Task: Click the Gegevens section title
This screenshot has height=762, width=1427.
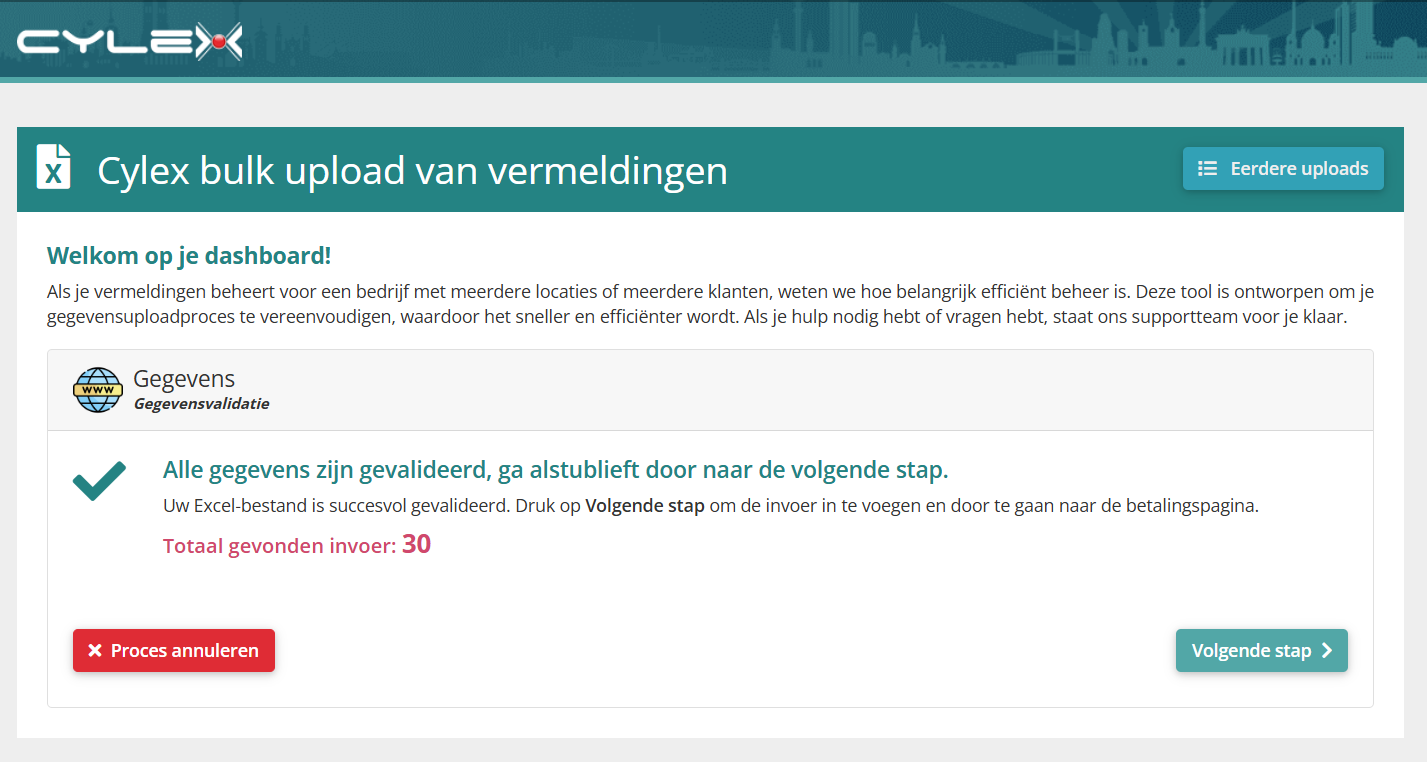Action: [184, 379]
